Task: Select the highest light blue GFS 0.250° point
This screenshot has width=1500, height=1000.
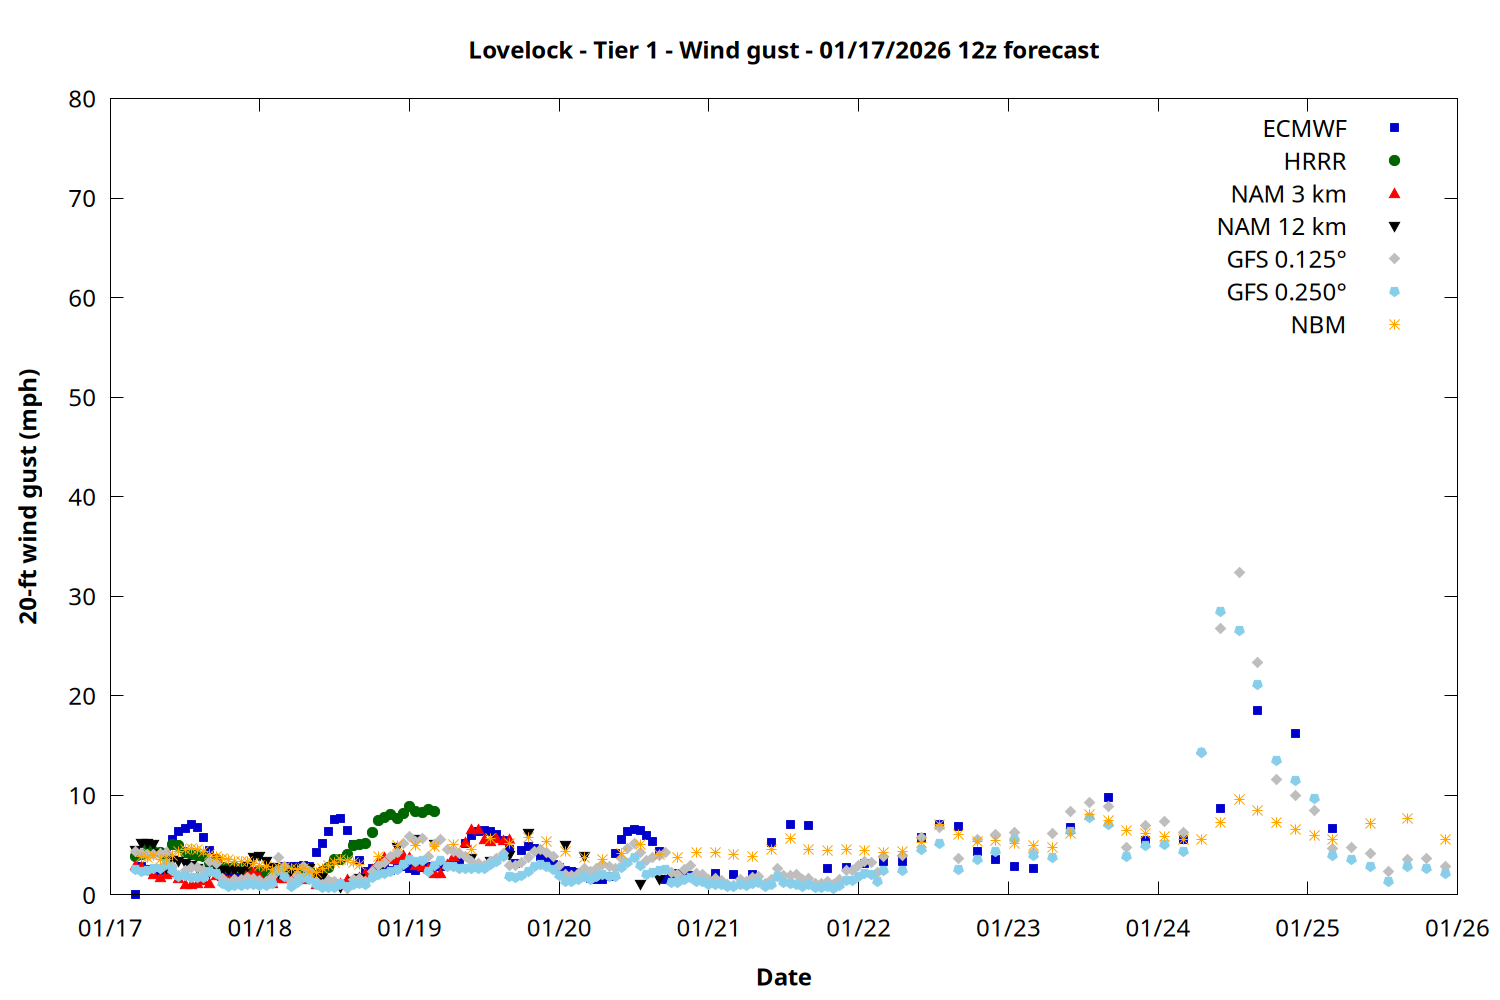Action: [1220, 612]
